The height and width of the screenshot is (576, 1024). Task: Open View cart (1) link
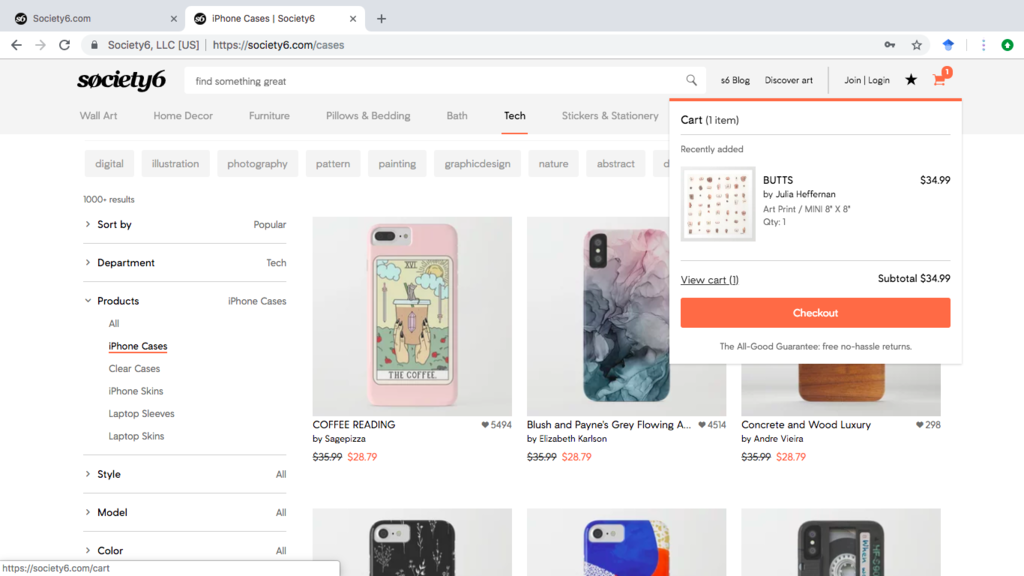pos(709,280)
